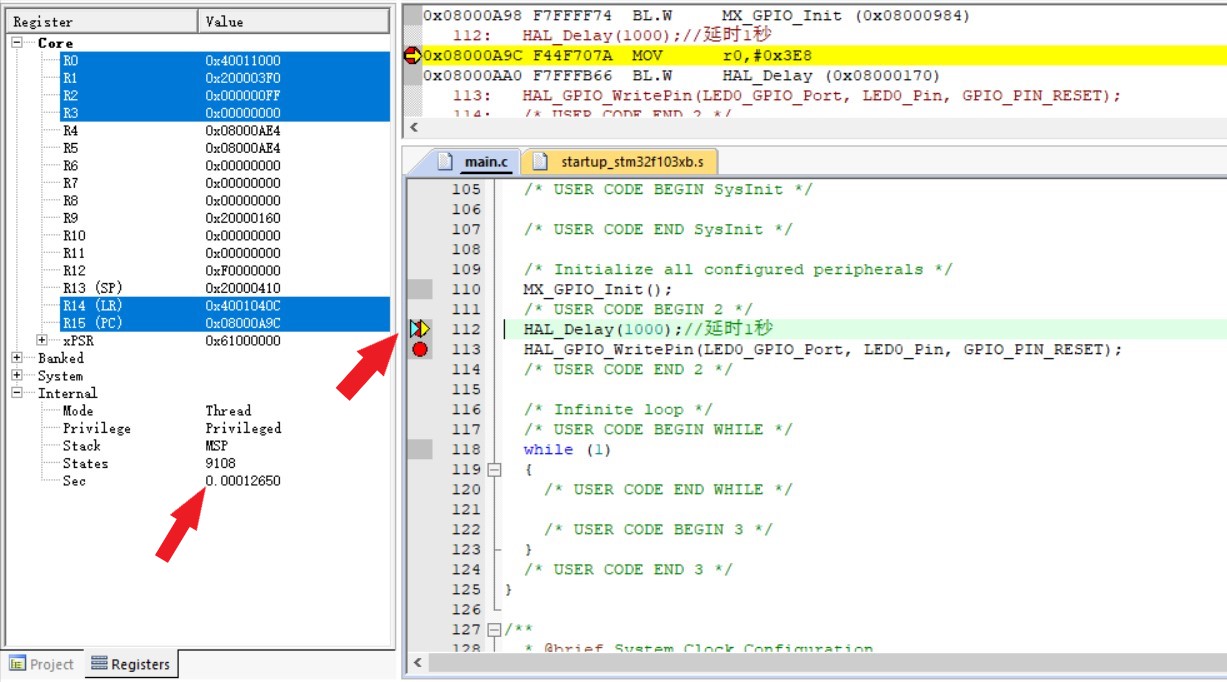Open the startup_stm32f103xb.s tab
The height and width of the screenshot is (682, 1227).
coord(619,161)
